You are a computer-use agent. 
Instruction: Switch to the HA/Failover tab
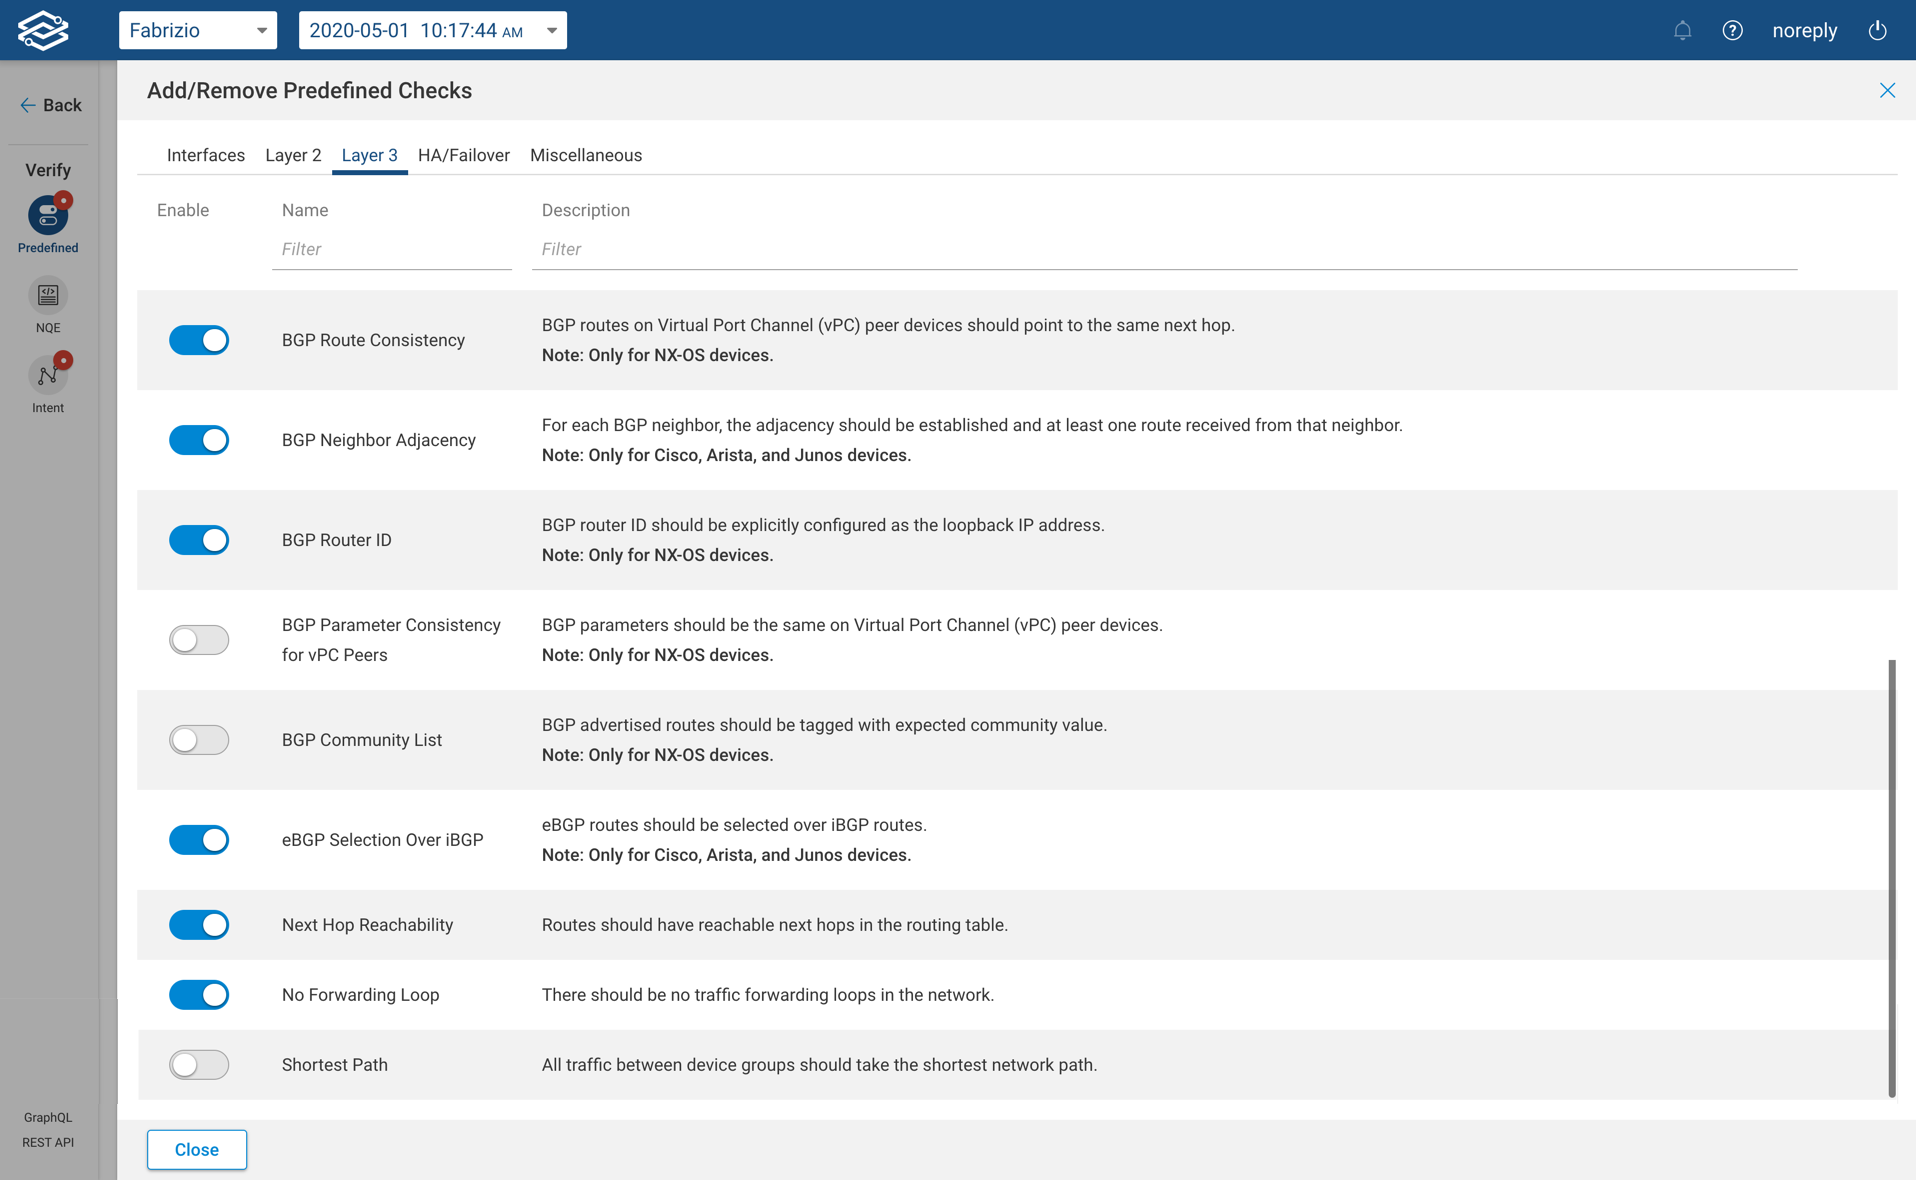pyautogui.click(x=463, y=155)
